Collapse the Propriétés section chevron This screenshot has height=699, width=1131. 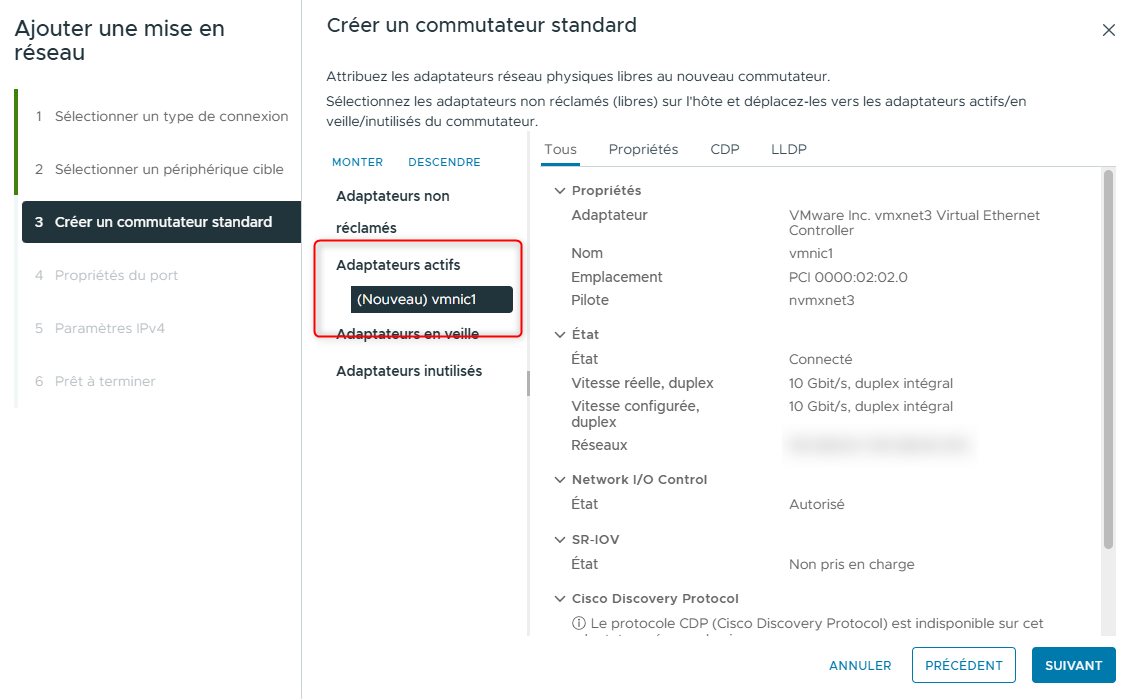[x=560, y=190]
